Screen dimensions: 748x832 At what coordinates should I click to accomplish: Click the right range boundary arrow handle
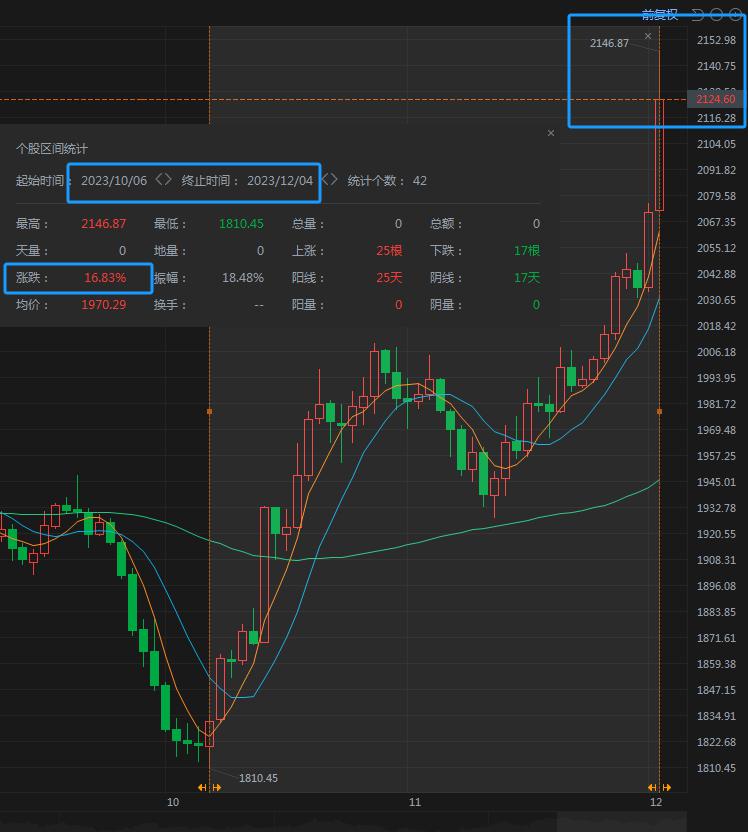(659, 788)
